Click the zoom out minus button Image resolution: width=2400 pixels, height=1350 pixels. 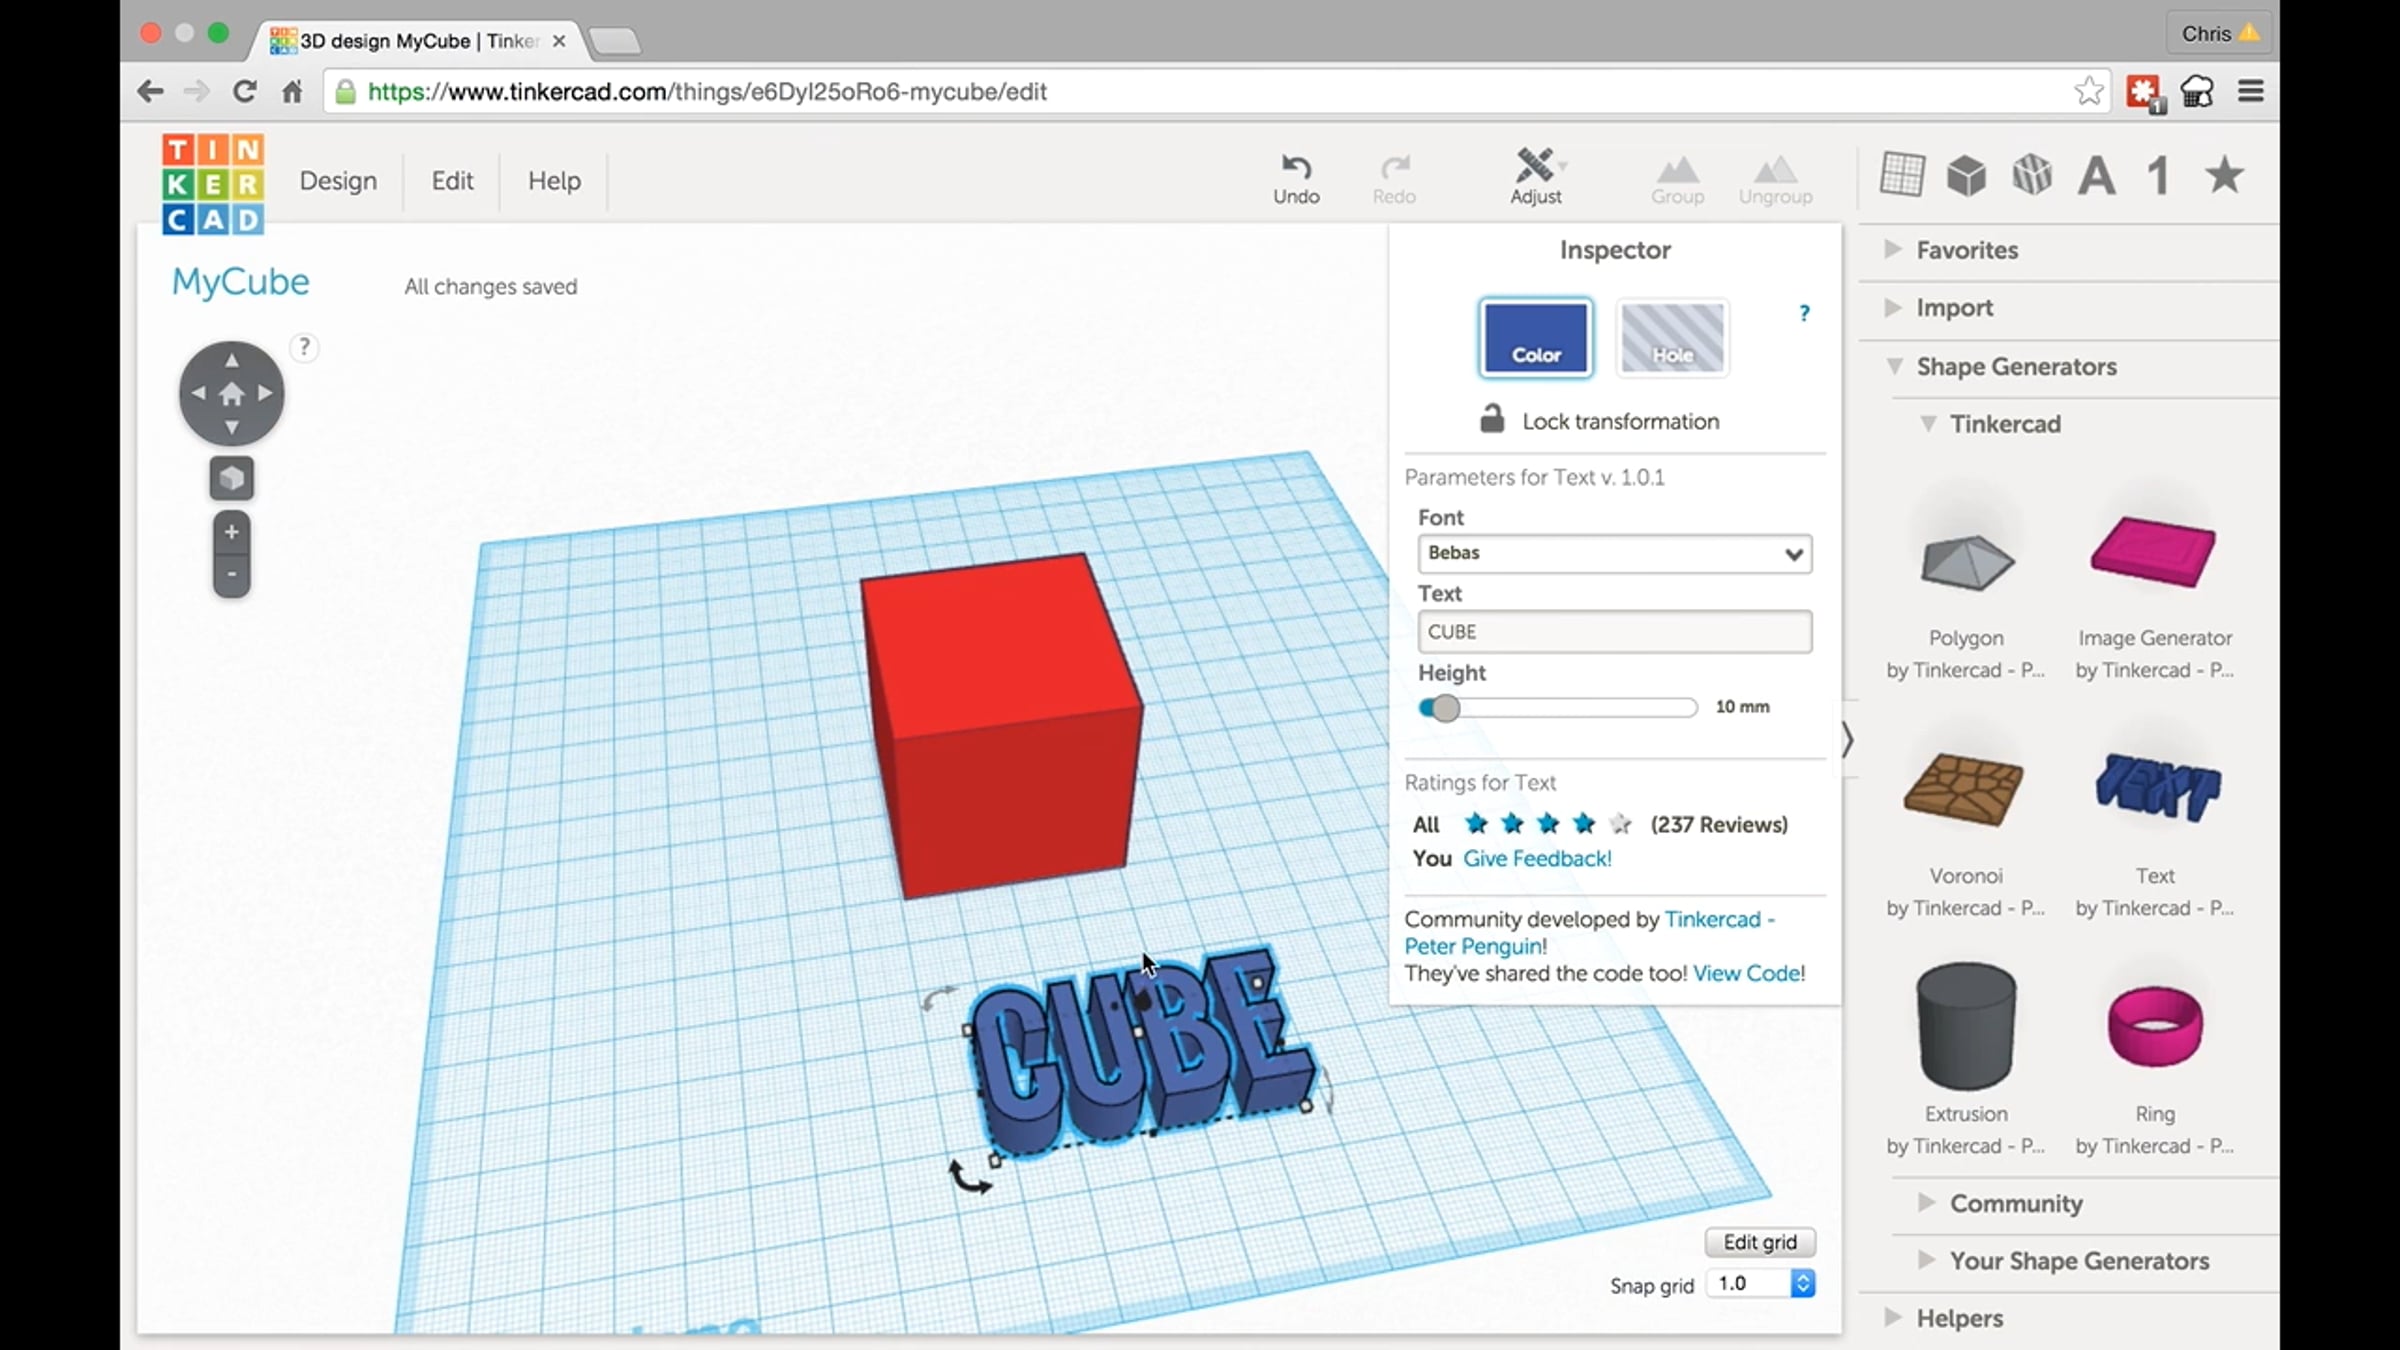pos(231,575)
